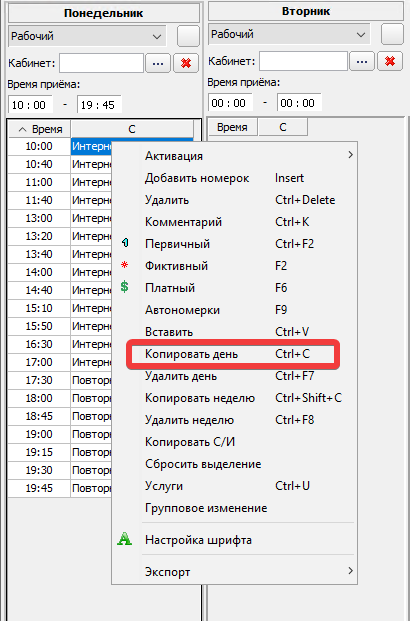Viewport: 410px width, 621px height.
Task: Click the red X clear button for Понедельник кабинет
Action: click(x=186, y=63)
